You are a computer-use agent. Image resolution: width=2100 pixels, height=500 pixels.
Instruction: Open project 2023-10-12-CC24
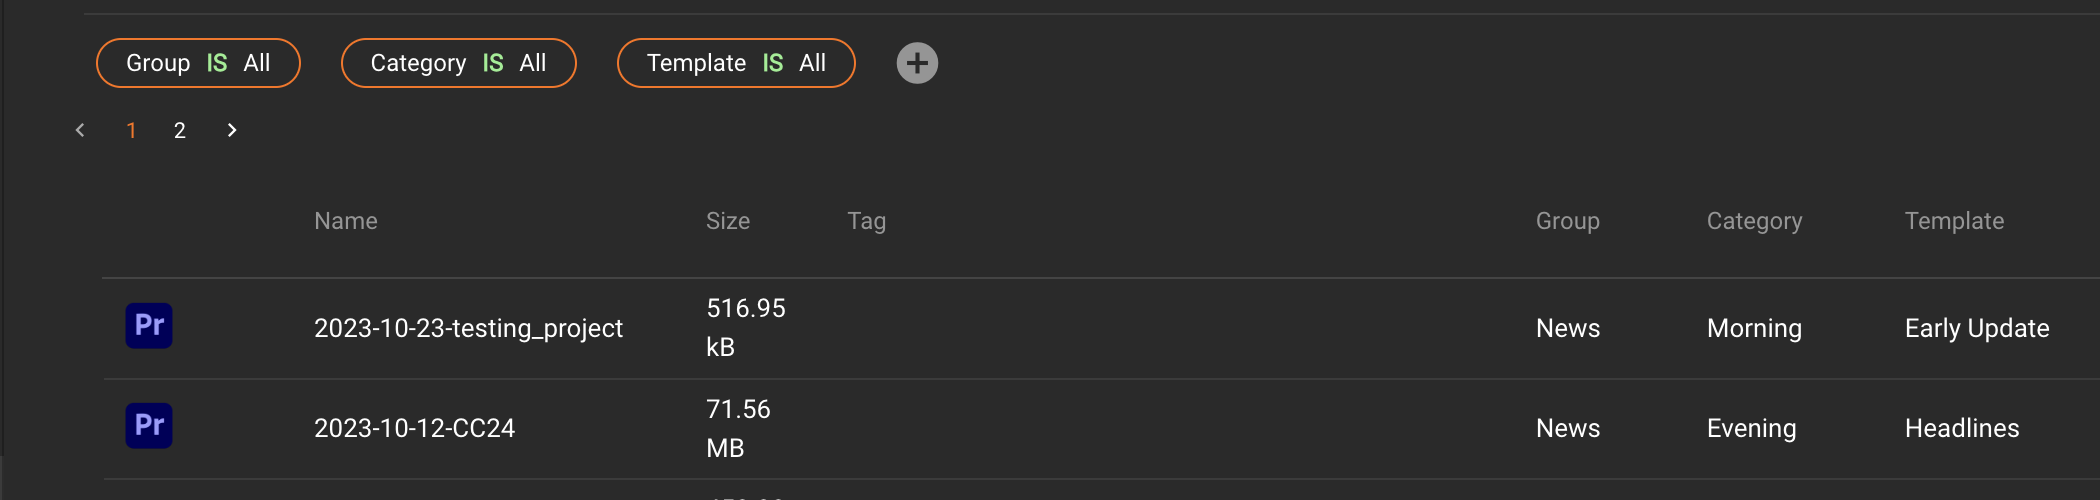[x=414, y=428]
